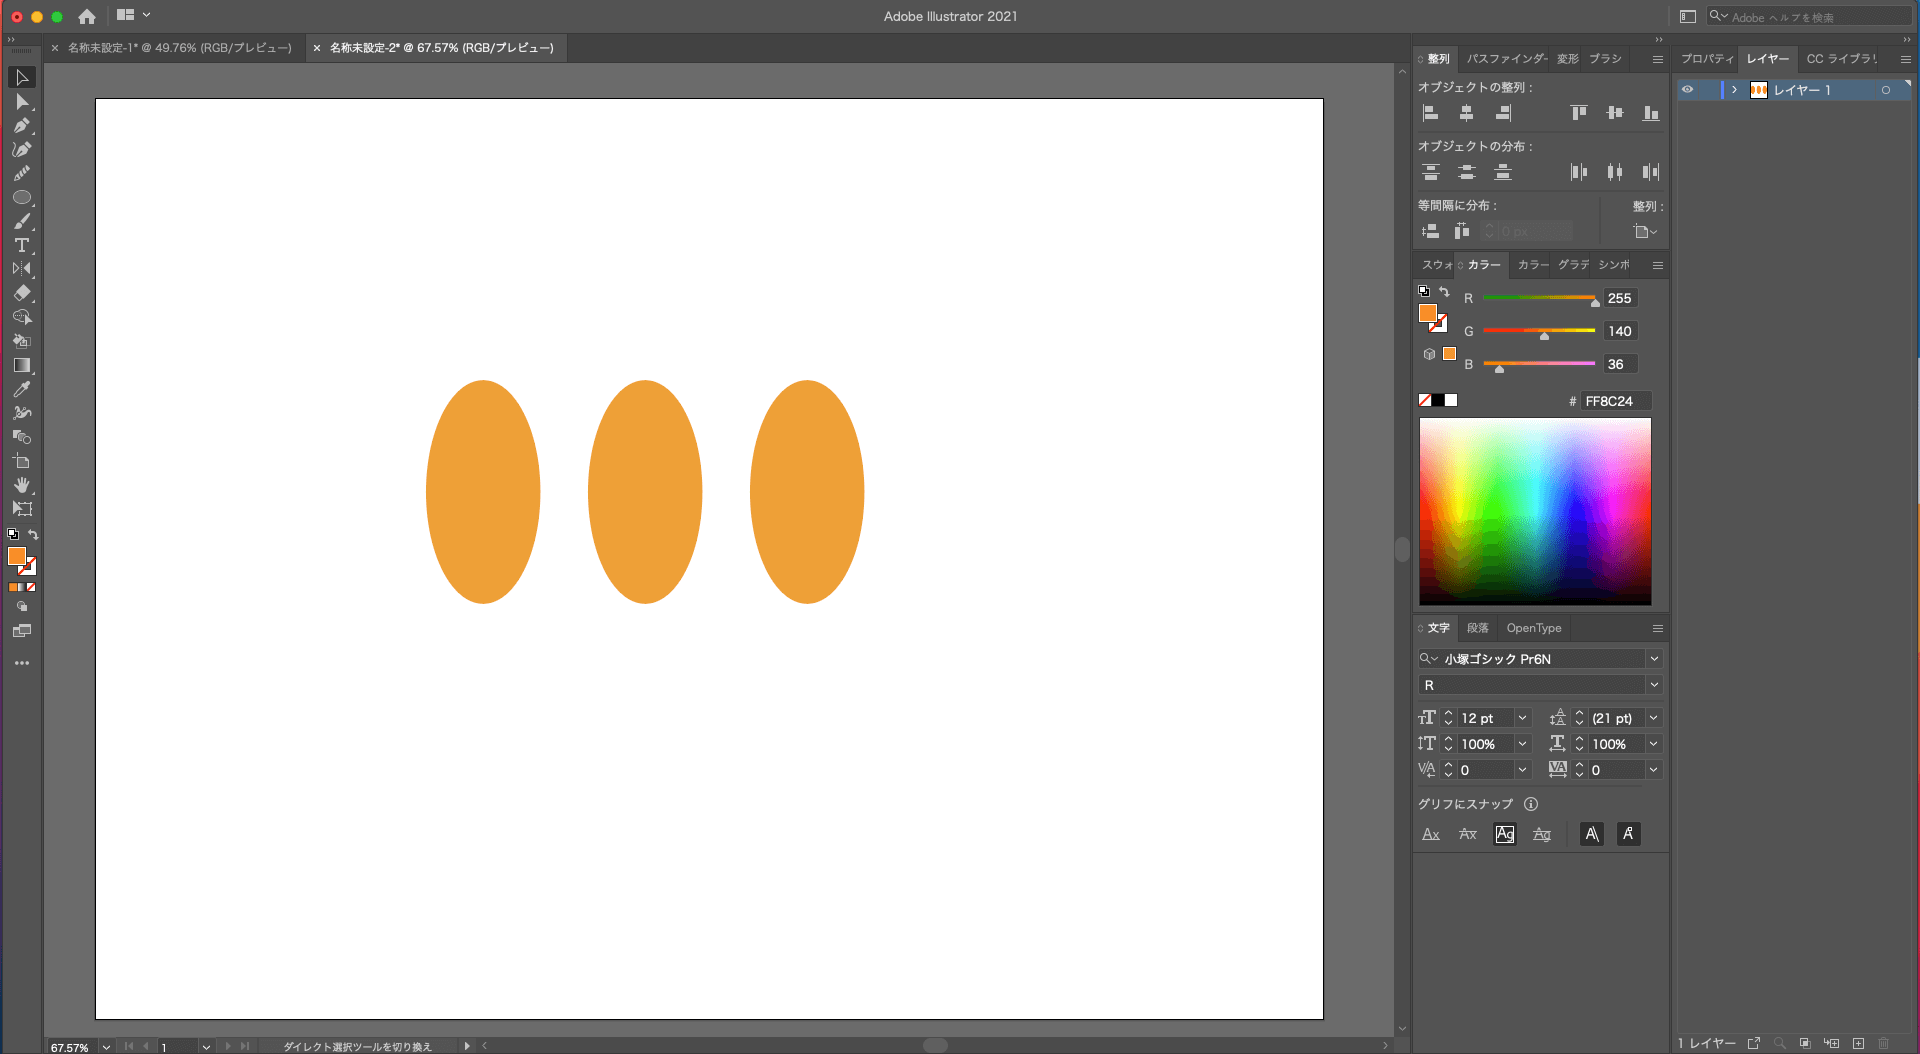Click horizontal align center icon

click(x=1467, y=113)
